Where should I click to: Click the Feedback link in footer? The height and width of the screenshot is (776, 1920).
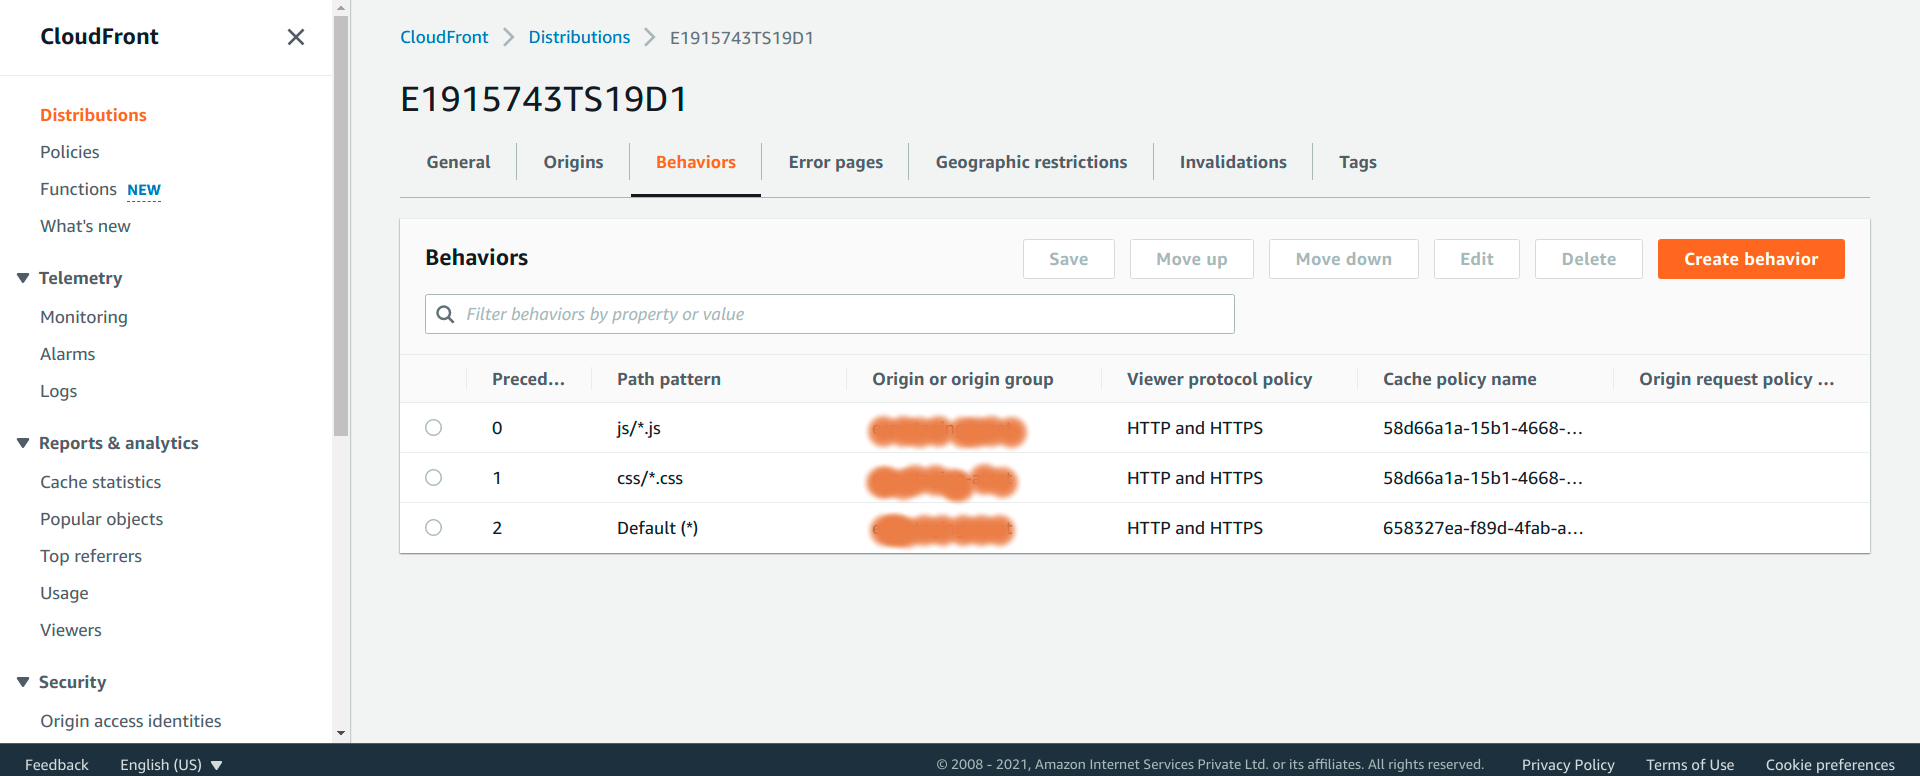coord(57,765)
